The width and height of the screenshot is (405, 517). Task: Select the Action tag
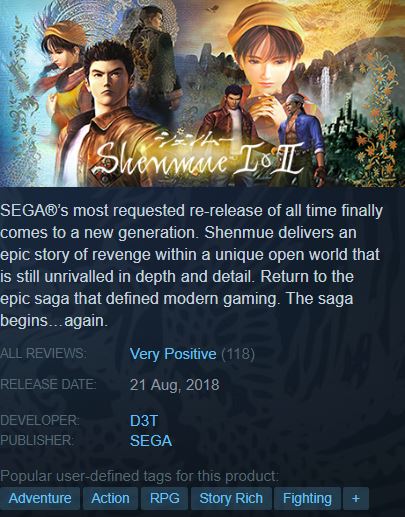[110, 498]
